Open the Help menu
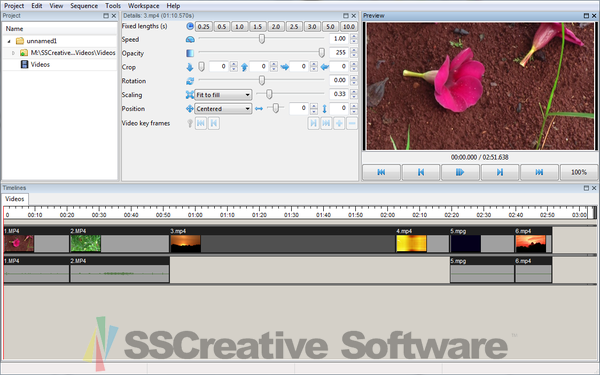This screenshot has height=375, width=600. [x=173, y=6]
